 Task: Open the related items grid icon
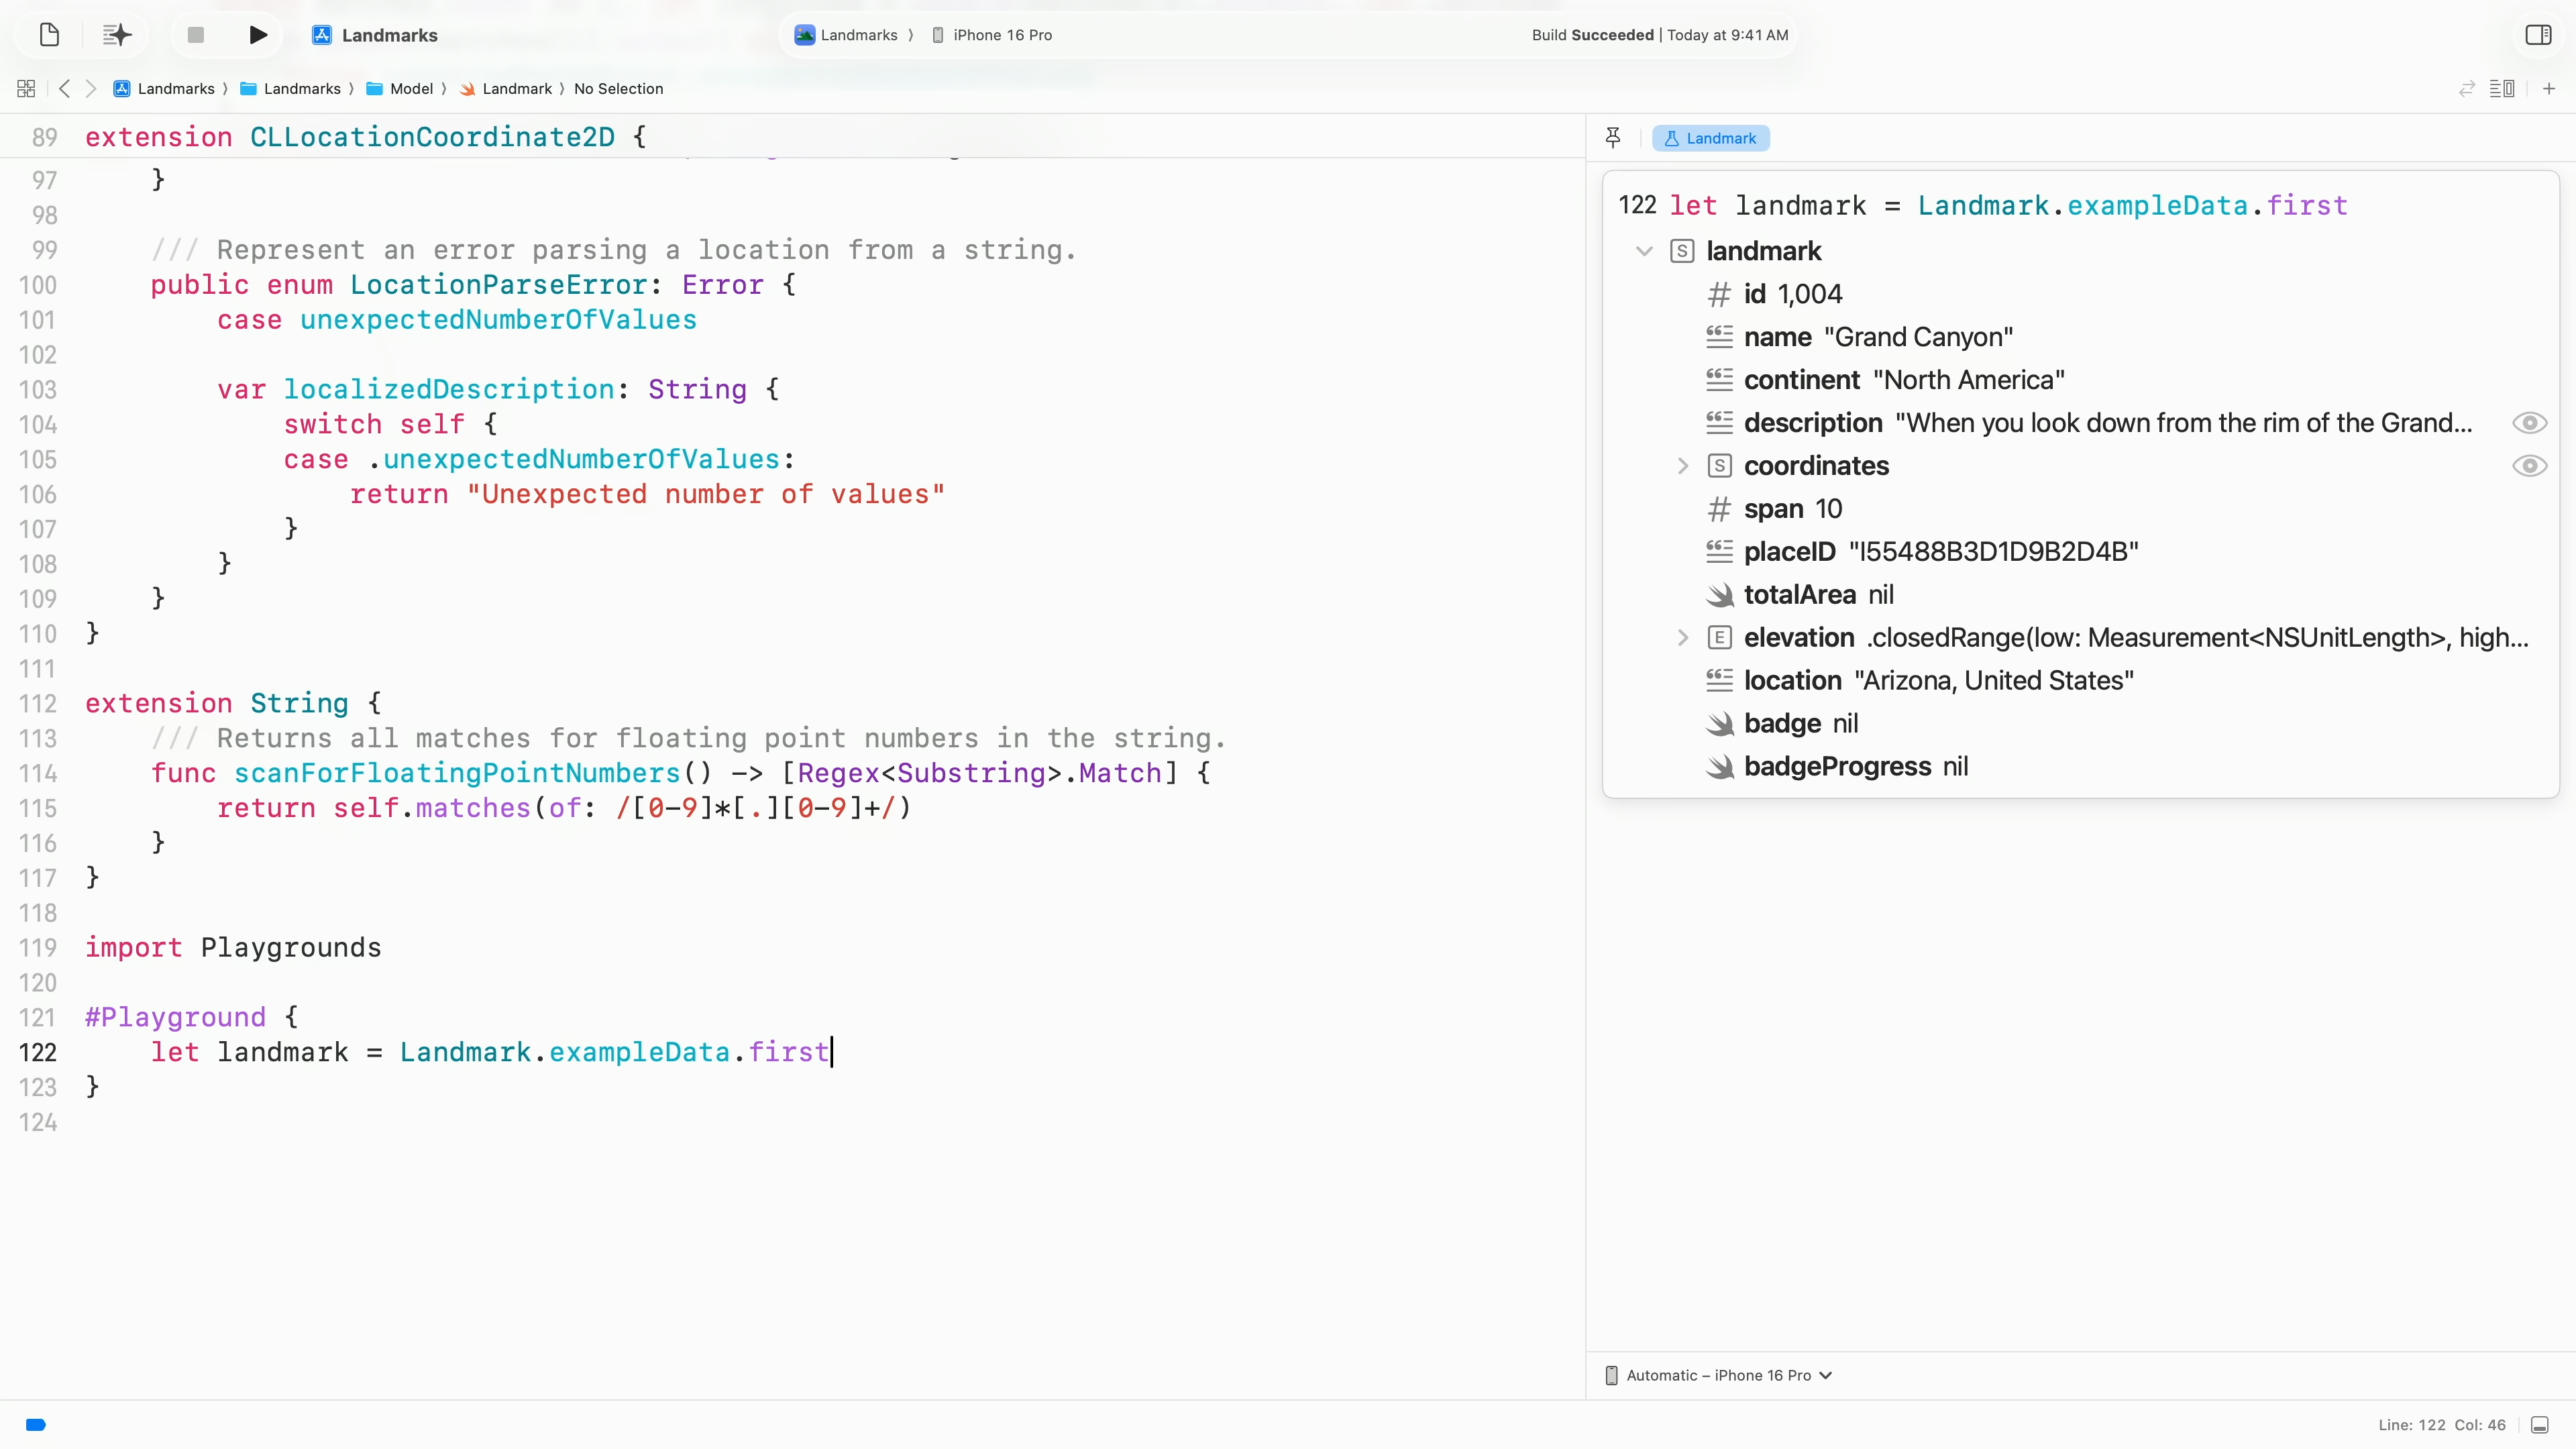coord(26,89)
